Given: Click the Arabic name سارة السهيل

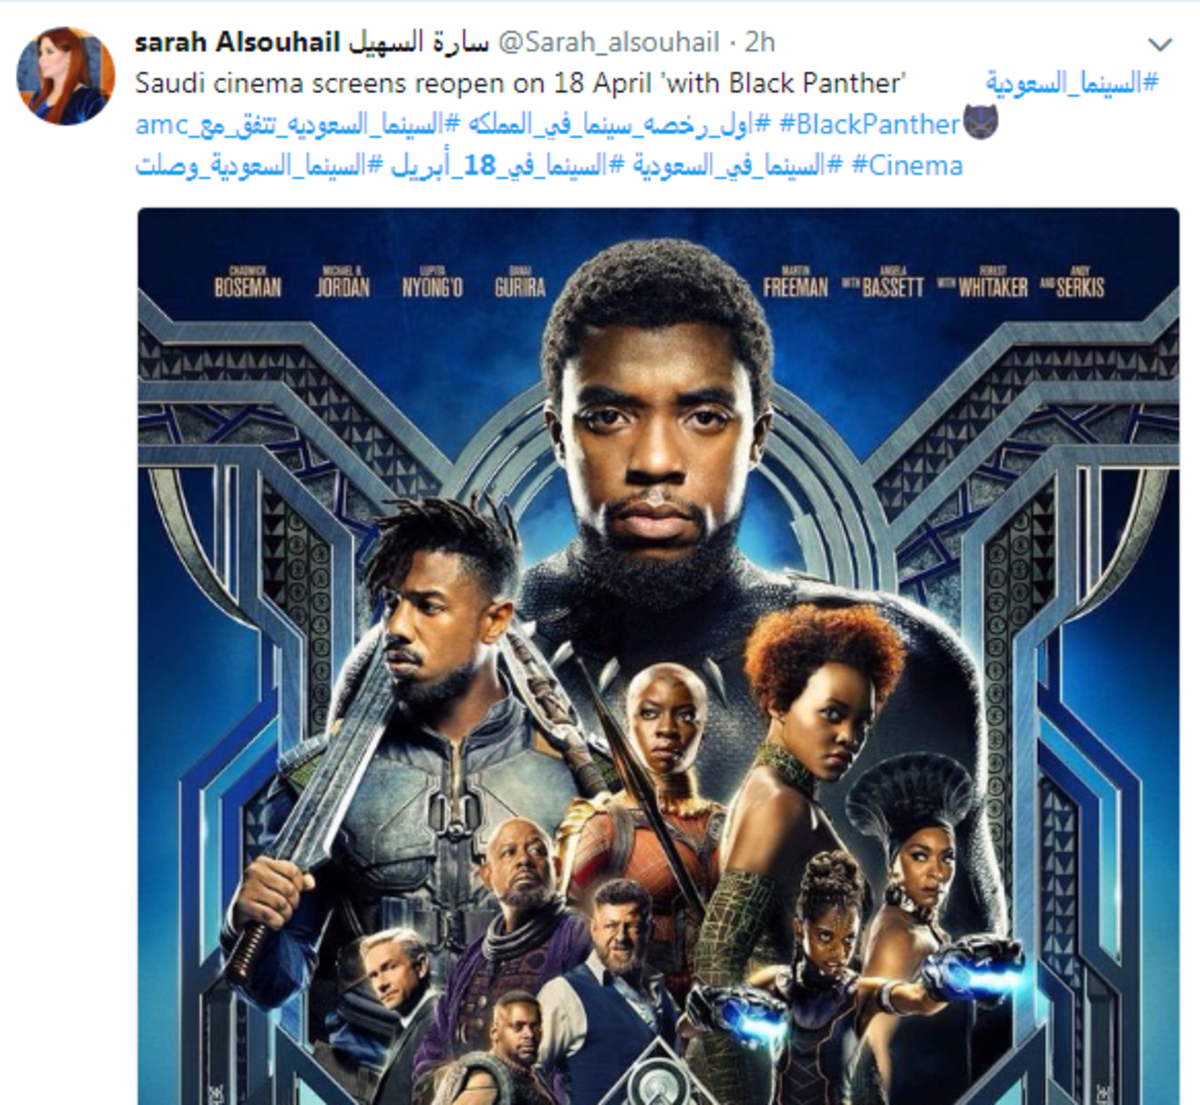Looking at the screenshot, I should tap(418, 42).
